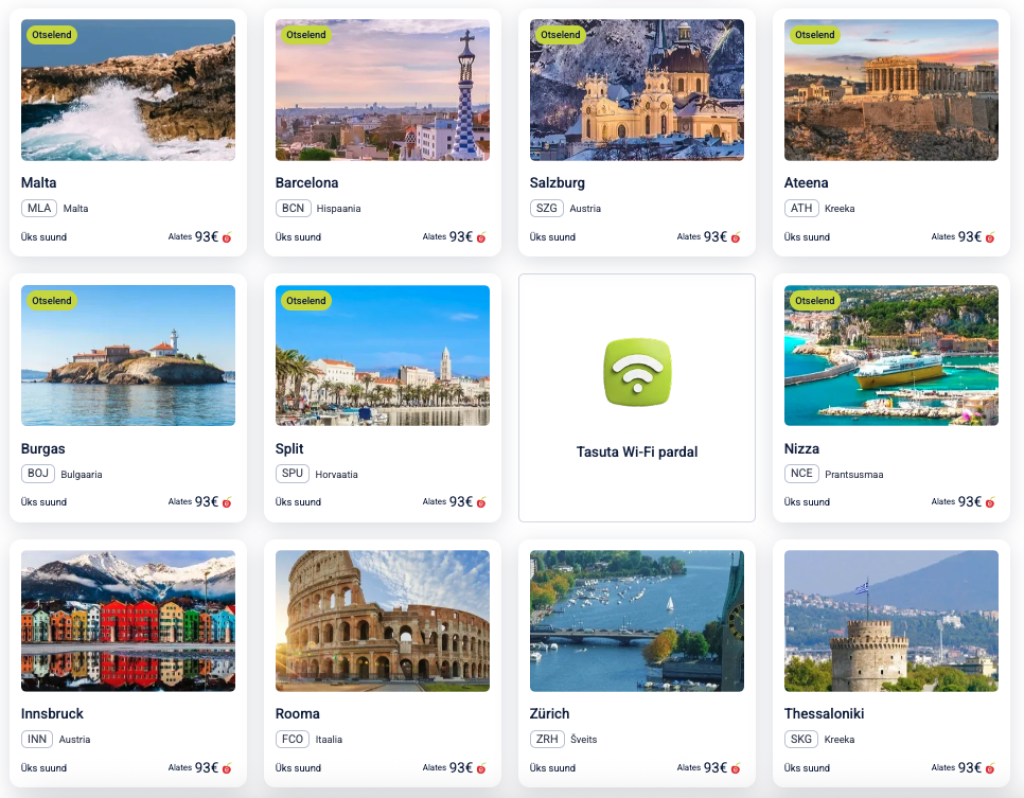
Task: Open the Rooma Colosseum photo
Action: [x=382, y=620]
